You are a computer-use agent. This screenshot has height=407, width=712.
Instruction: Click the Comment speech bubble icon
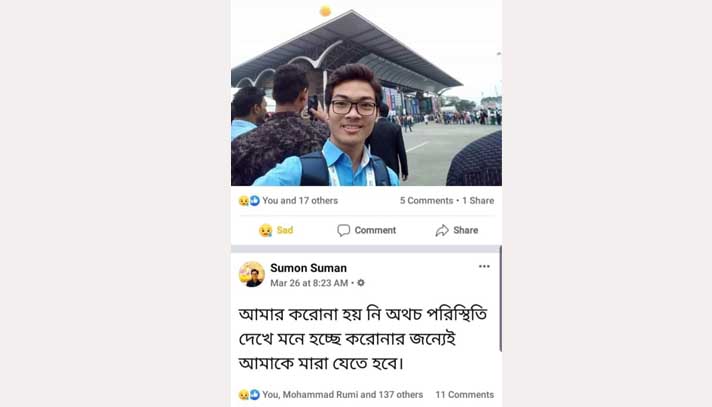pyautogui.click(x=343, y=230)
